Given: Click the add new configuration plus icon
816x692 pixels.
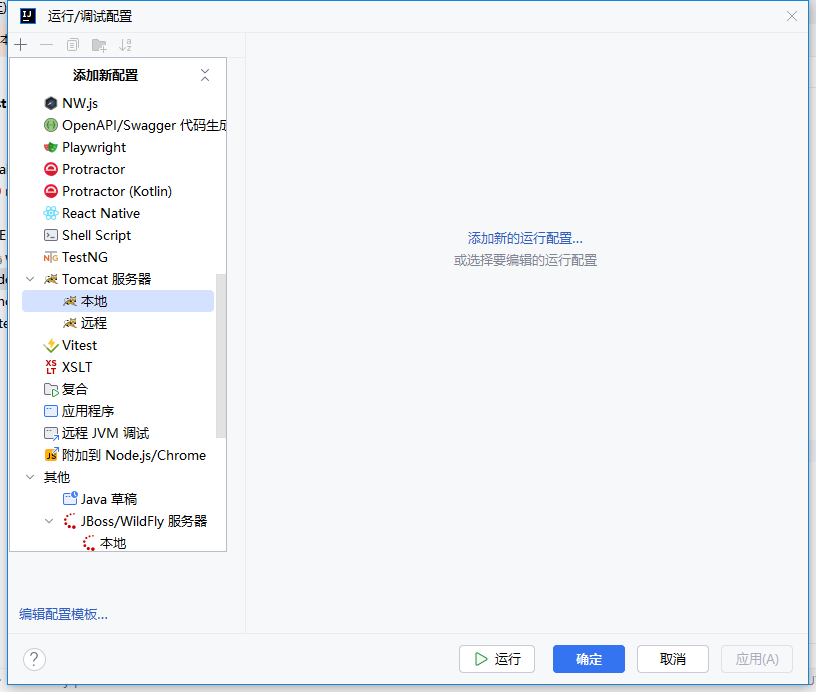Looking at the screenshot, I should pyautogui.click(x=20, y=45).
